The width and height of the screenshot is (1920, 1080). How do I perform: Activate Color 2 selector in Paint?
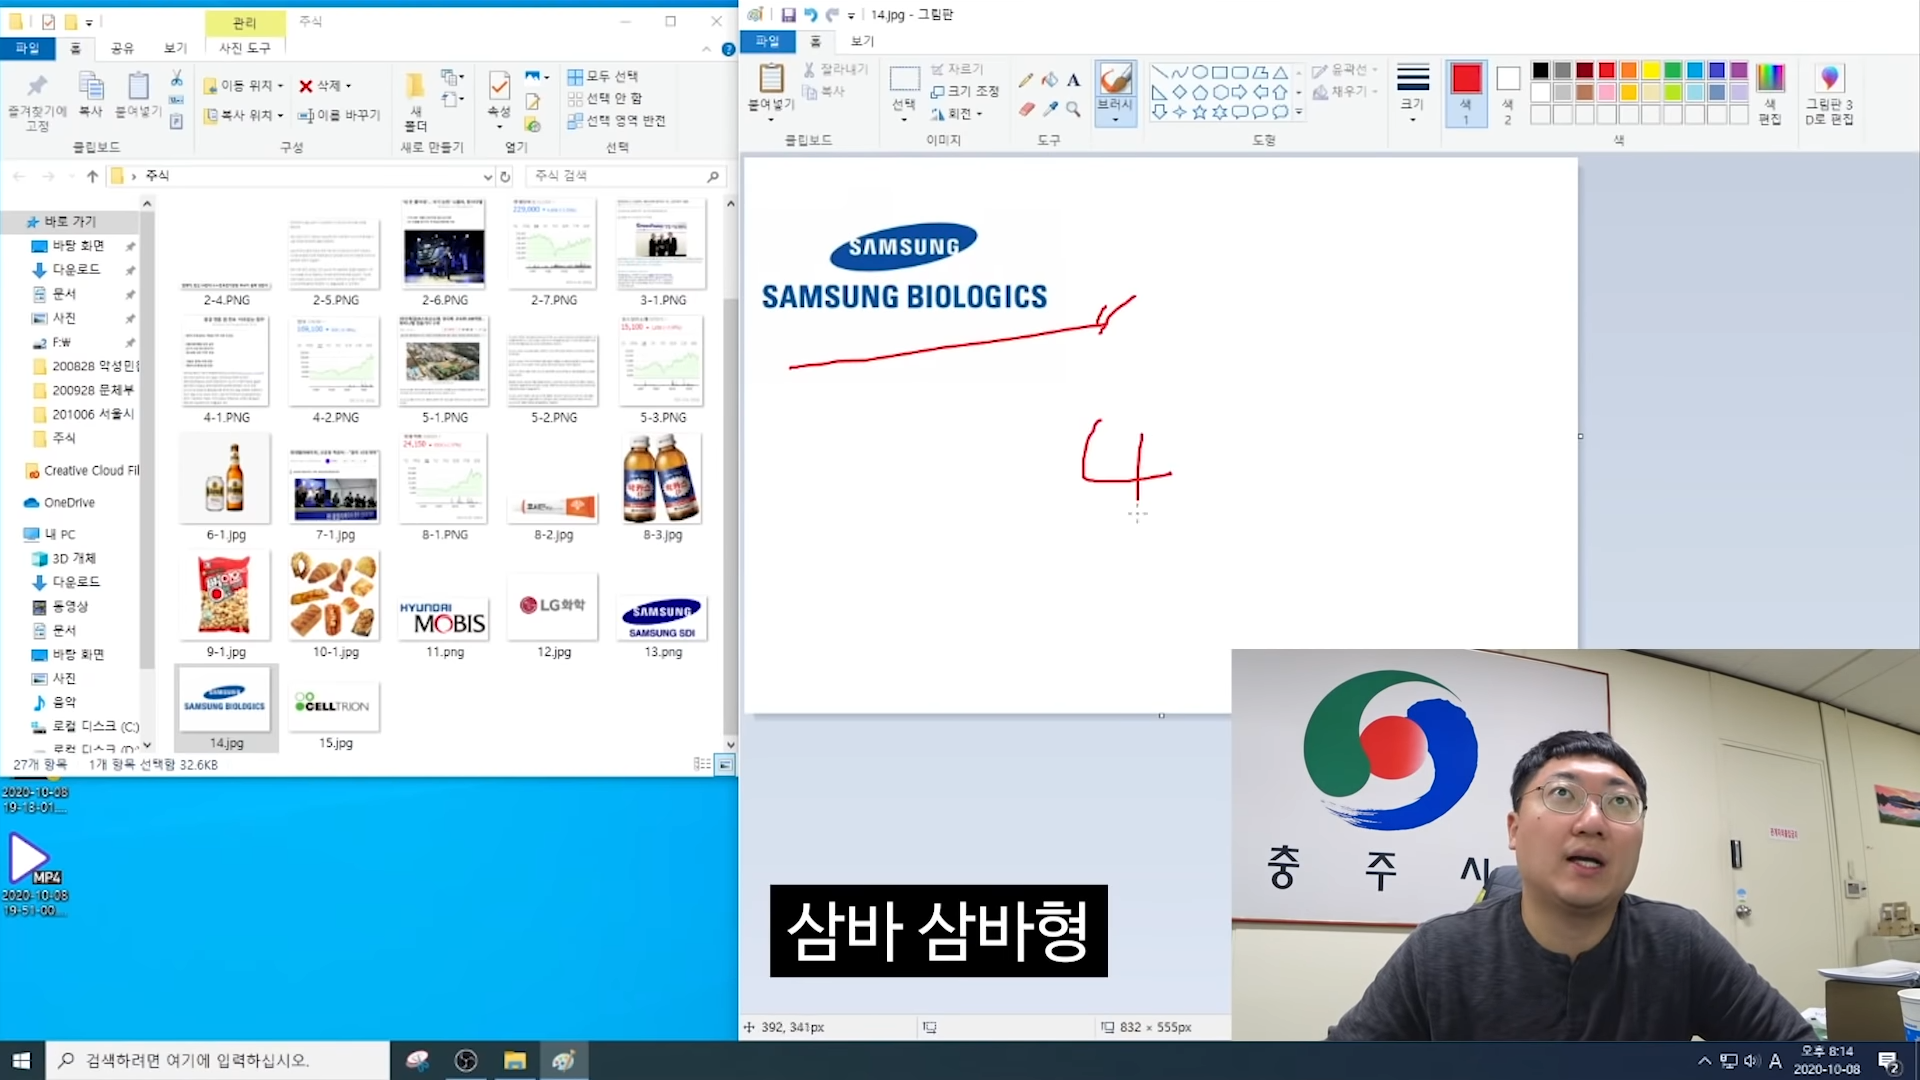pos(1508,93)
